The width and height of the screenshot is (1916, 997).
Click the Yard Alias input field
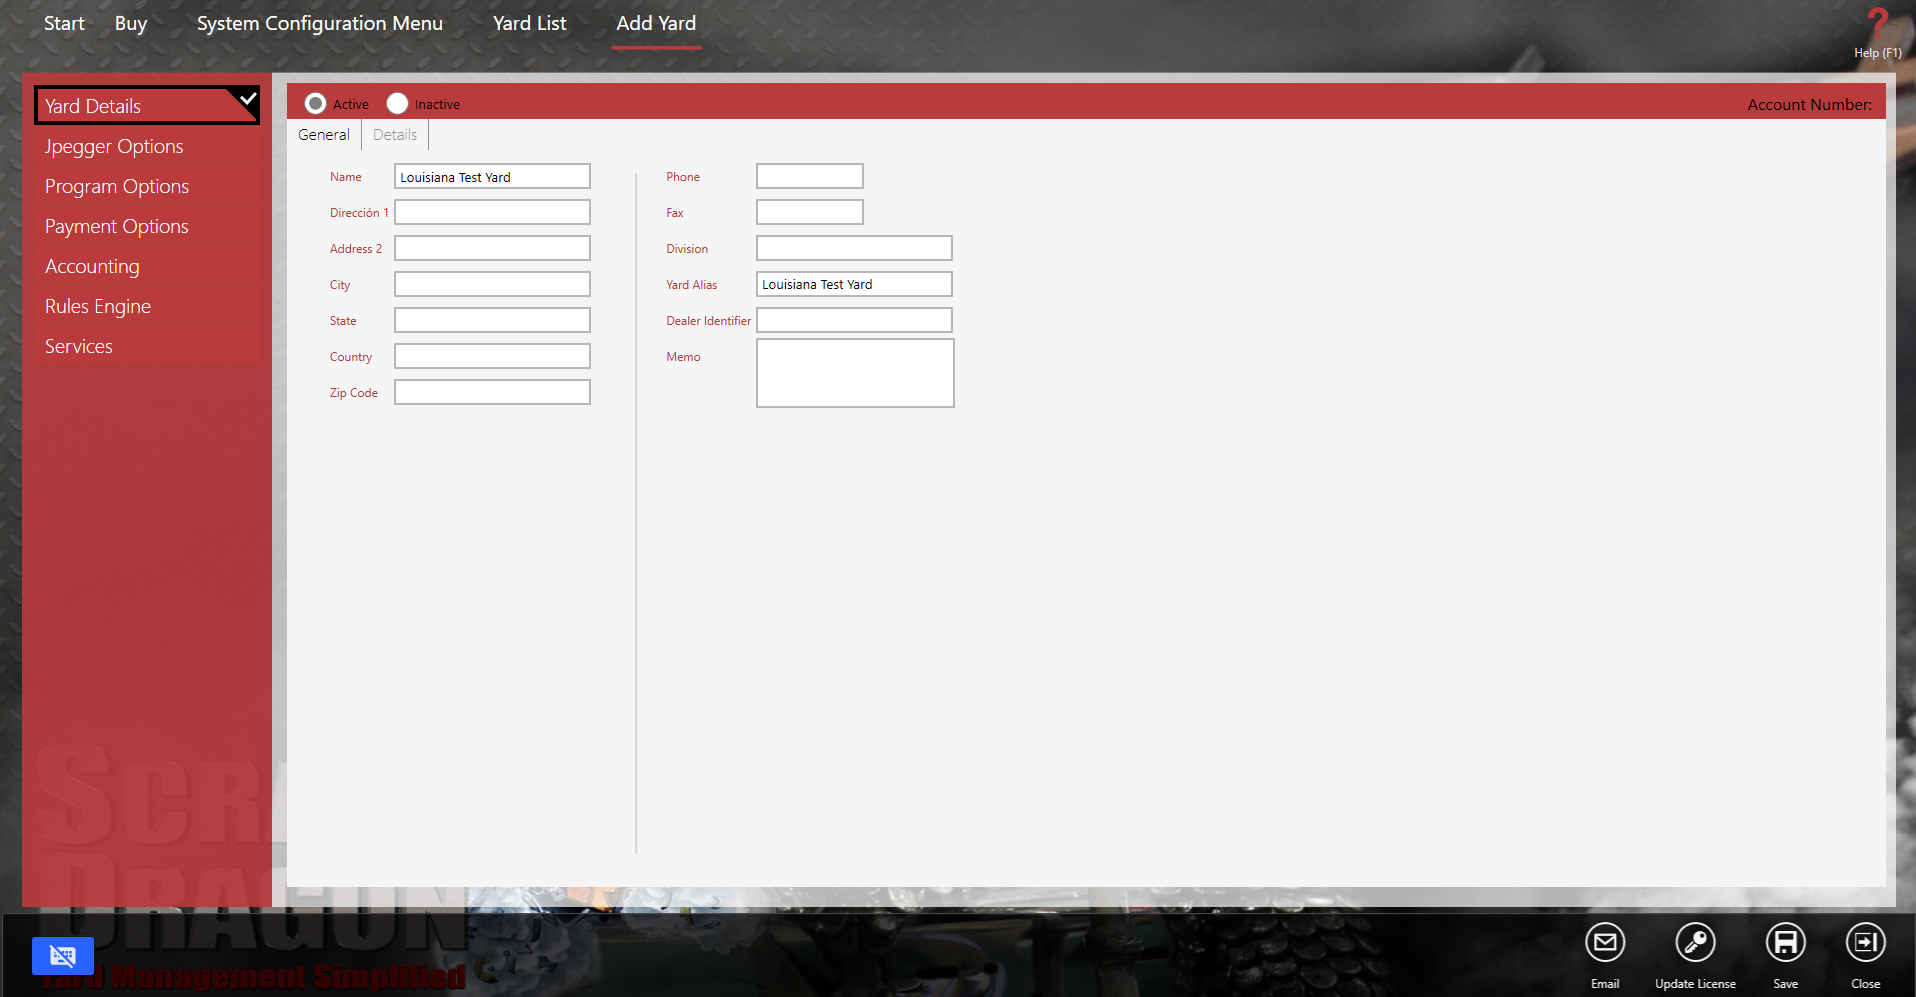854,284
